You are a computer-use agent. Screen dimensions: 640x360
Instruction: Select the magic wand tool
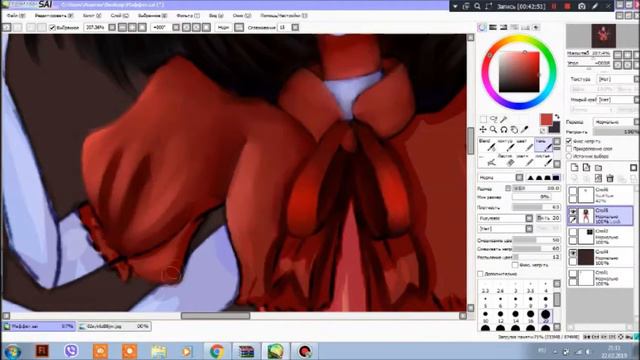[504, 119]
